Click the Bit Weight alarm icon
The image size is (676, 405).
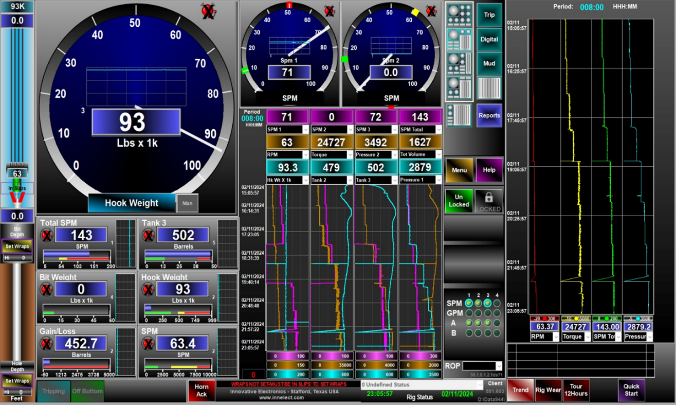tap(47, 290)
